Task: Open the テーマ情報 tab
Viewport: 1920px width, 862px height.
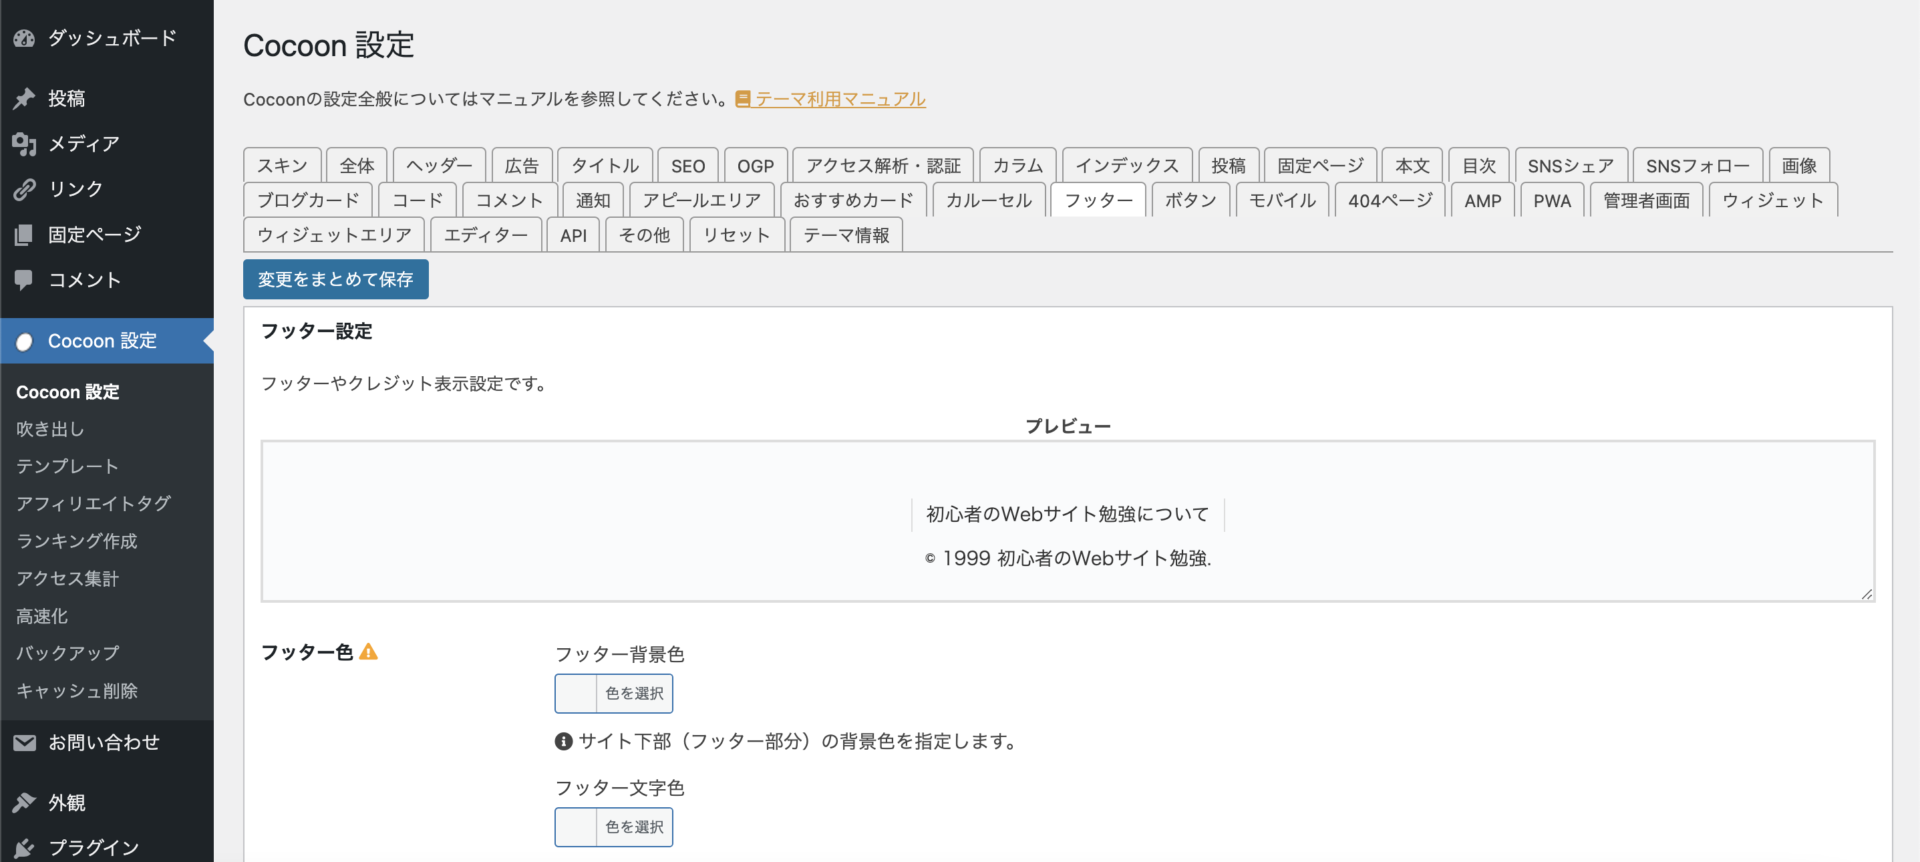Action: click(847, 235)
